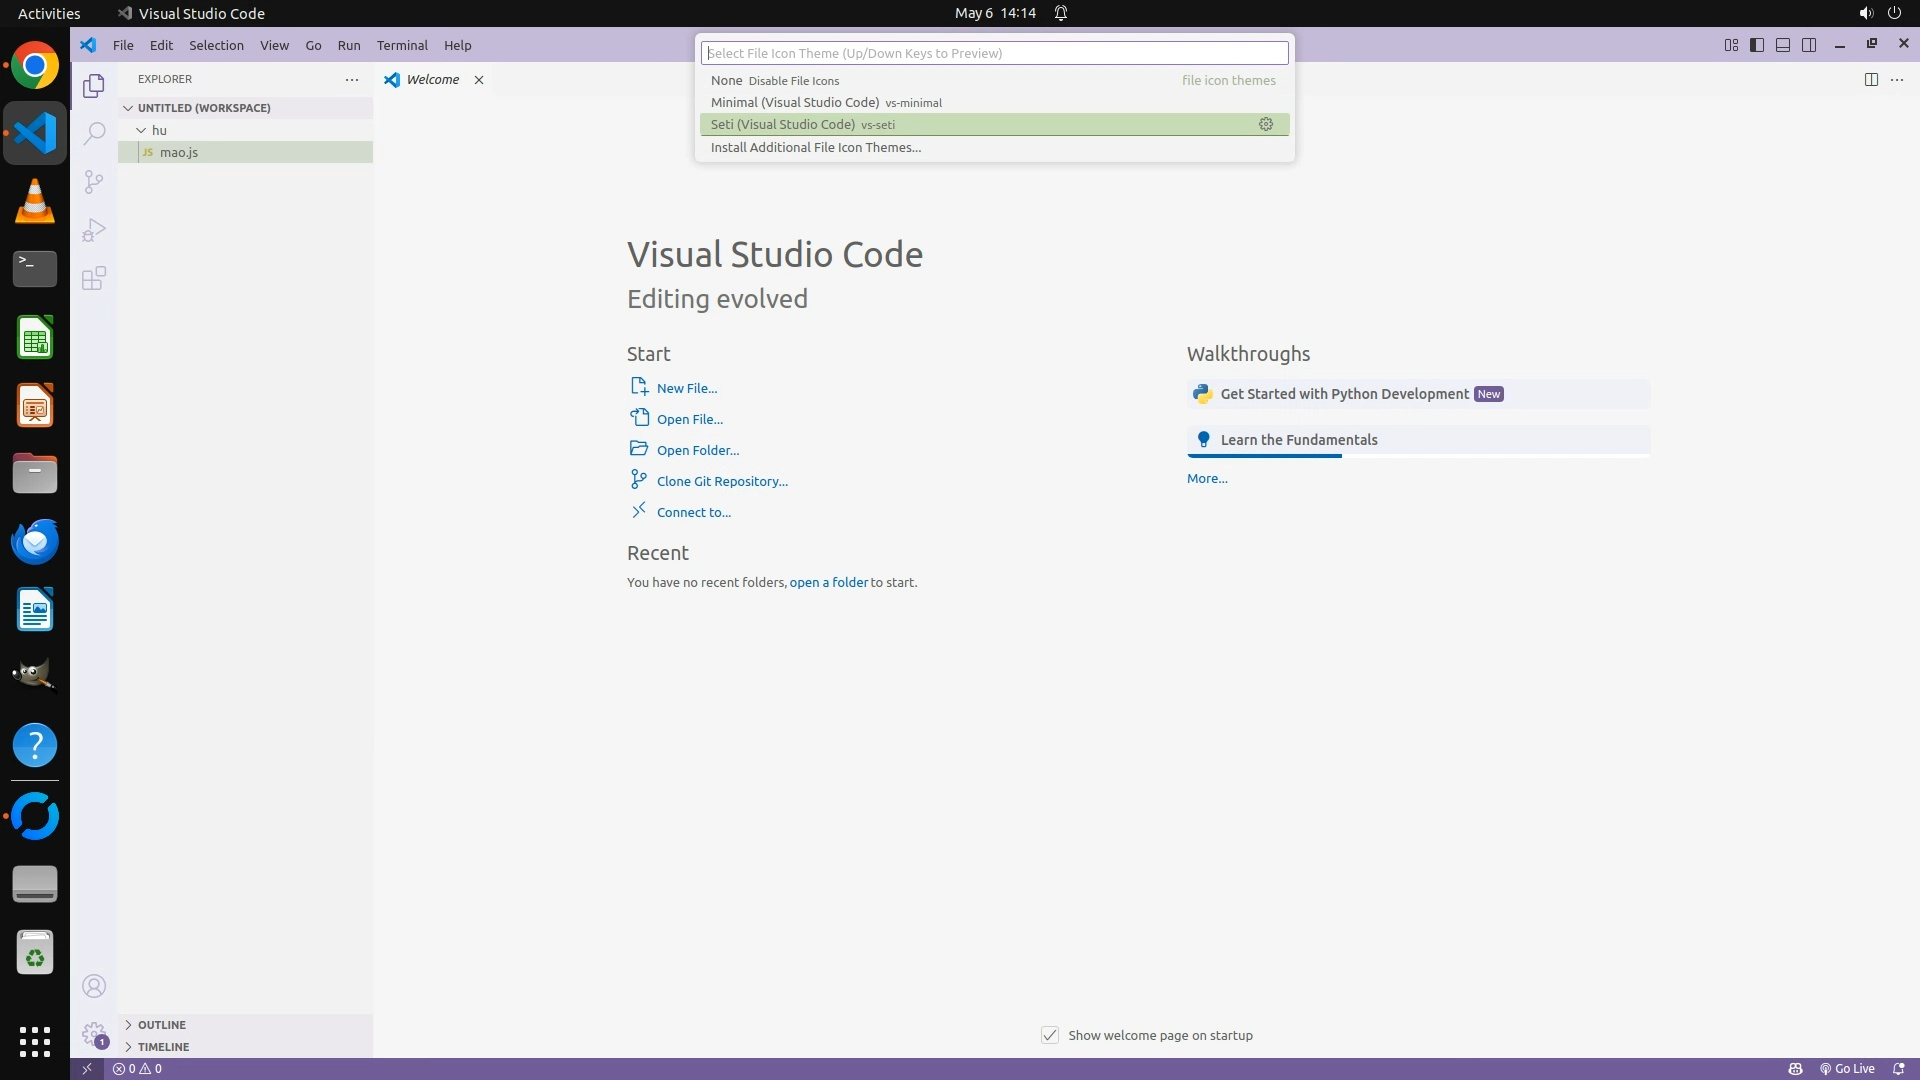
Task: Split the editor to the right
Action: click(x=1870, y=79)
